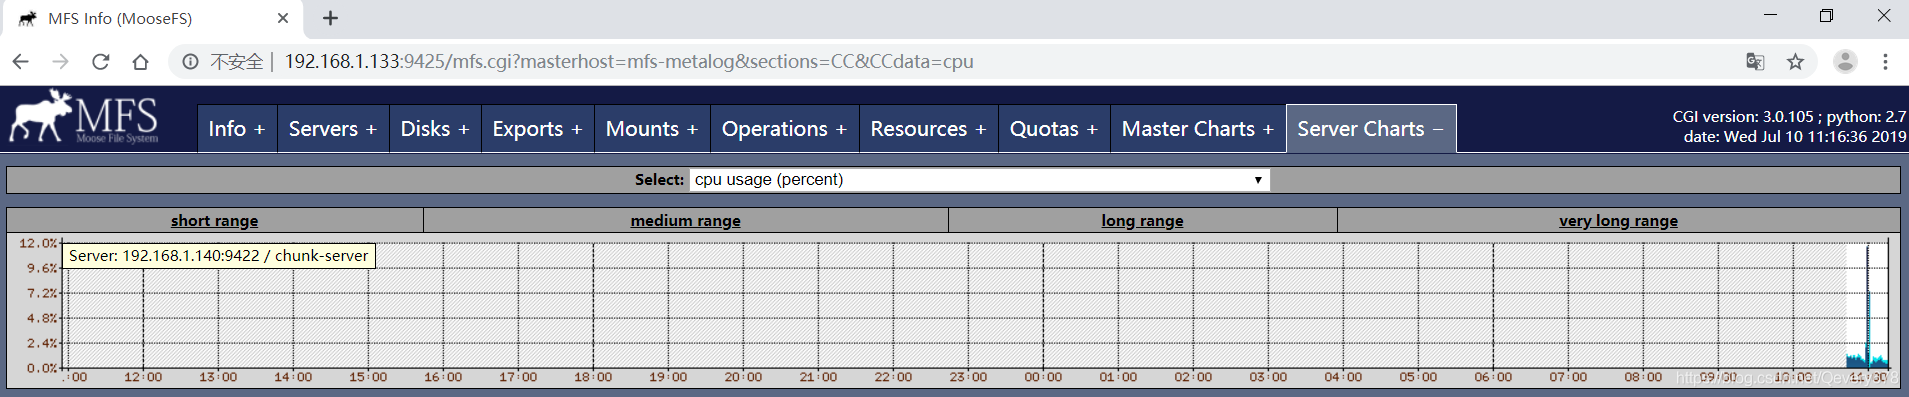This screenshot has width=1909, height=397.
Task: Open the cpu usage (percent) dropdown
Action: (980, 180)
